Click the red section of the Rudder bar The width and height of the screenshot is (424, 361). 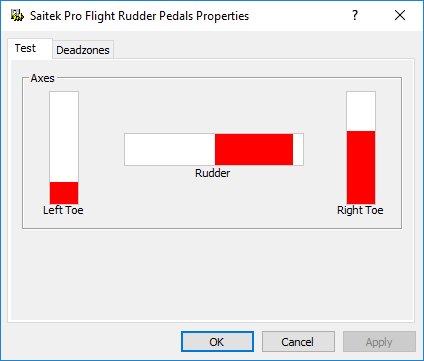(x=254, y=149)
